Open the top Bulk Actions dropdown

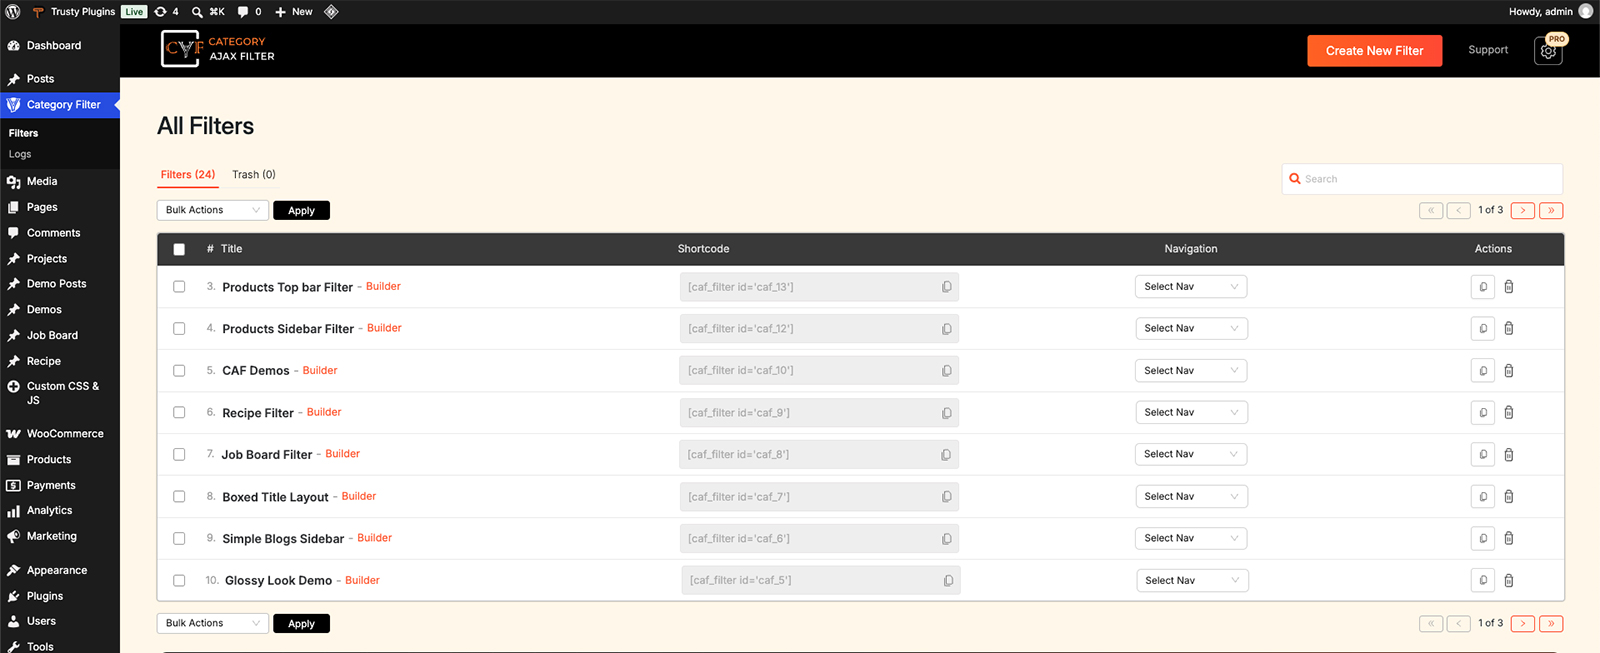click(213, 211)
